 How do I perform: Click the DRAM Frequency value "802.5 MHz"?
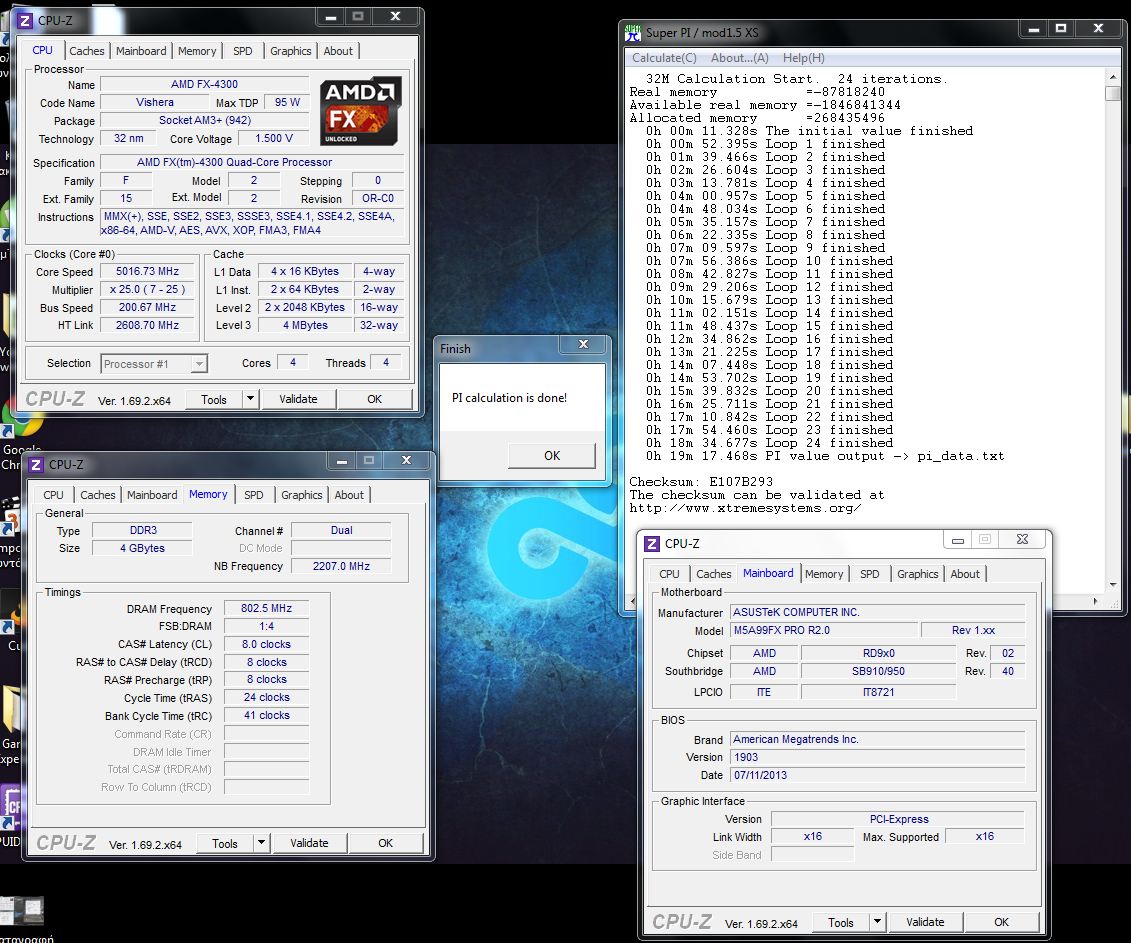[x=266, y=608]
